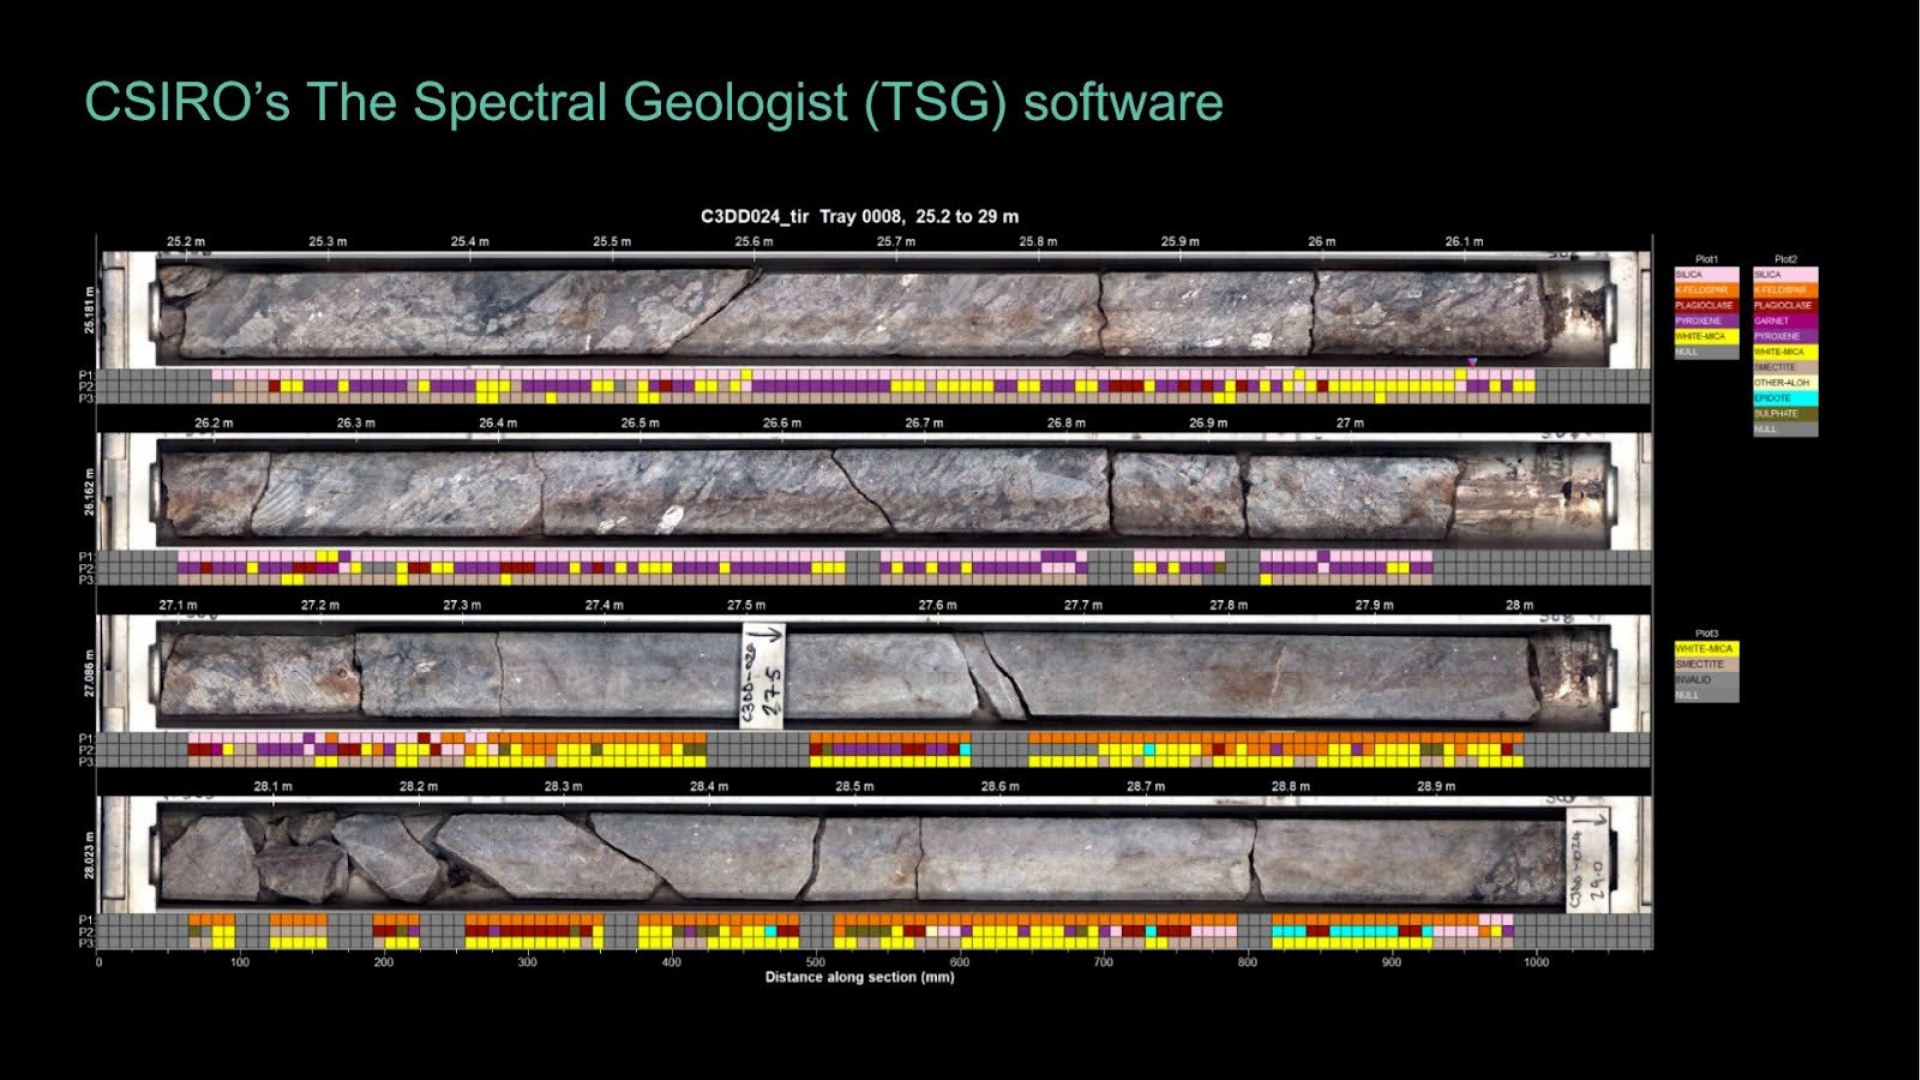The image size is (1920, 1080).
Task: Click the slide heading about TSG software
Action: pos(654,102)
